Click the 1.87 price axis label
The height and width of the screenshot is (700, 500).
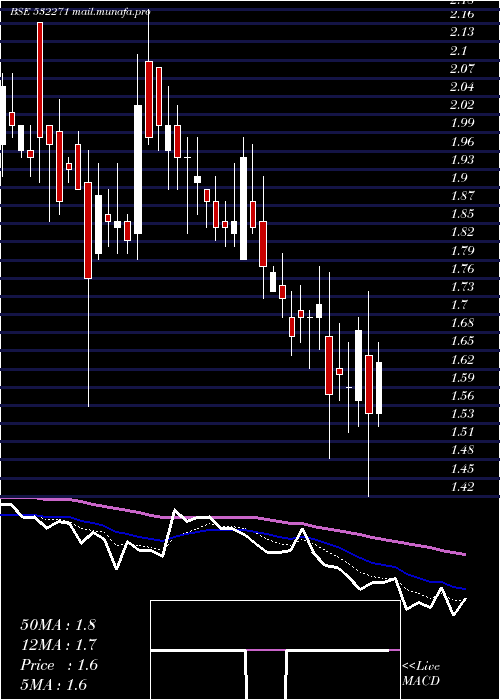462,196
